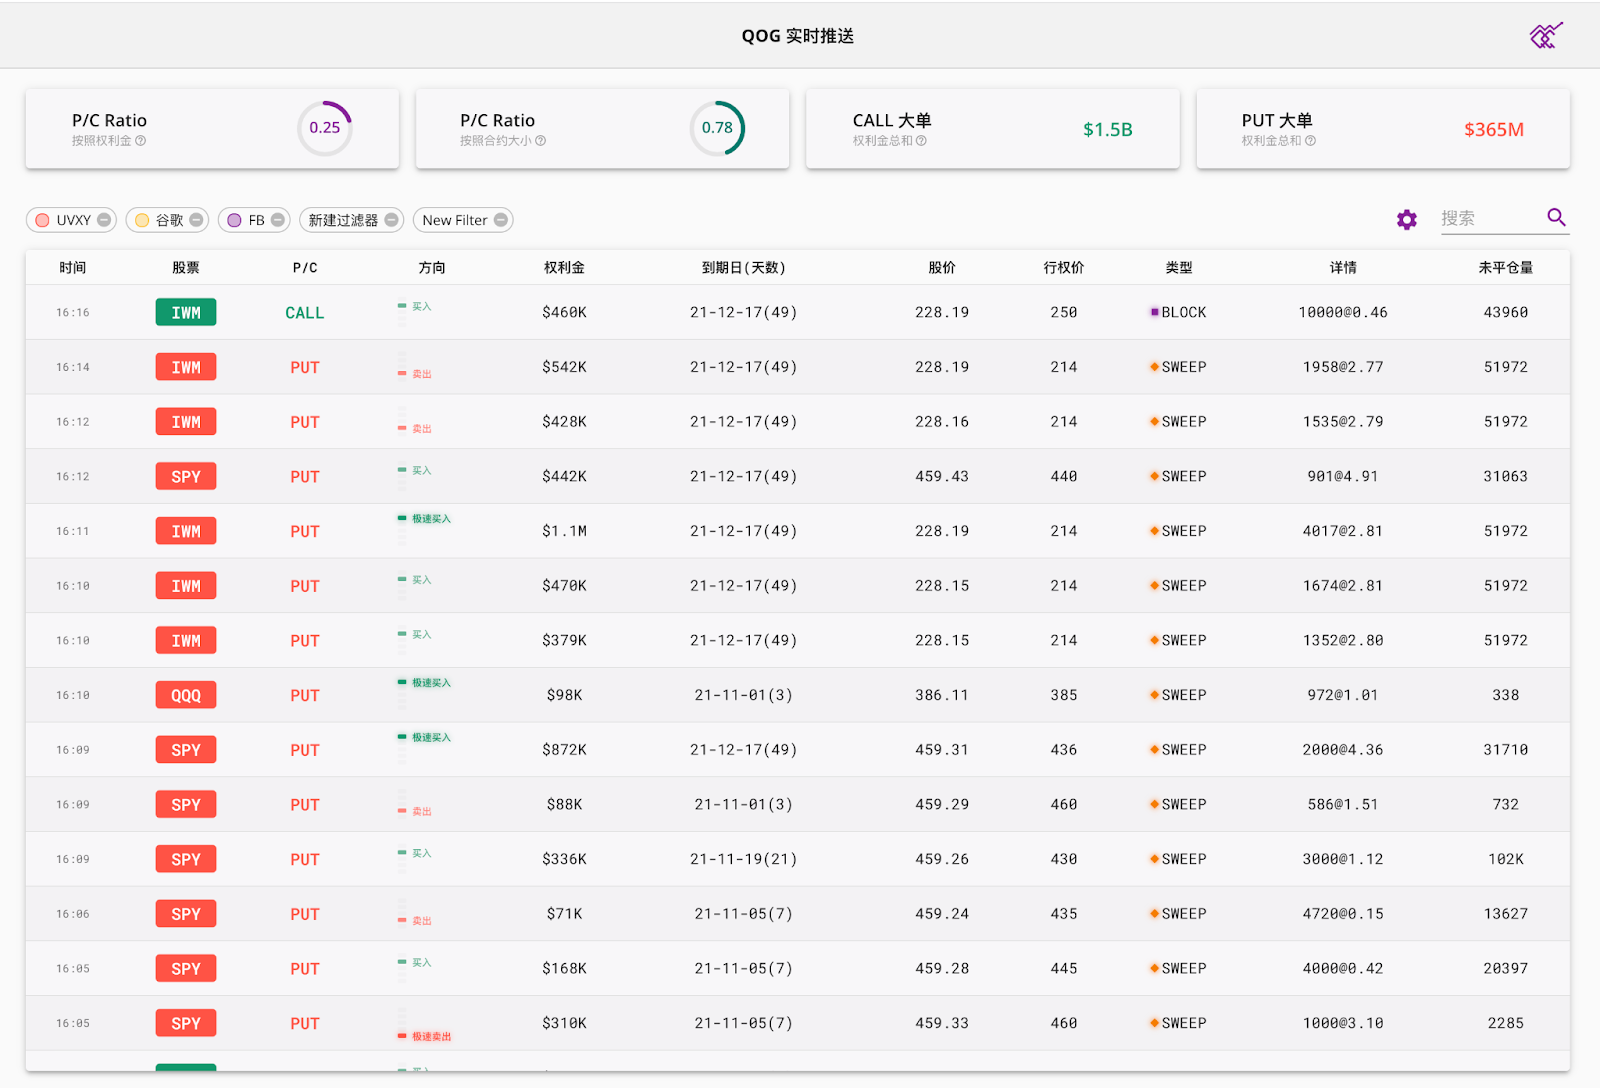Click the 4720@0.15 details cell

click(x=1343, y=914)
